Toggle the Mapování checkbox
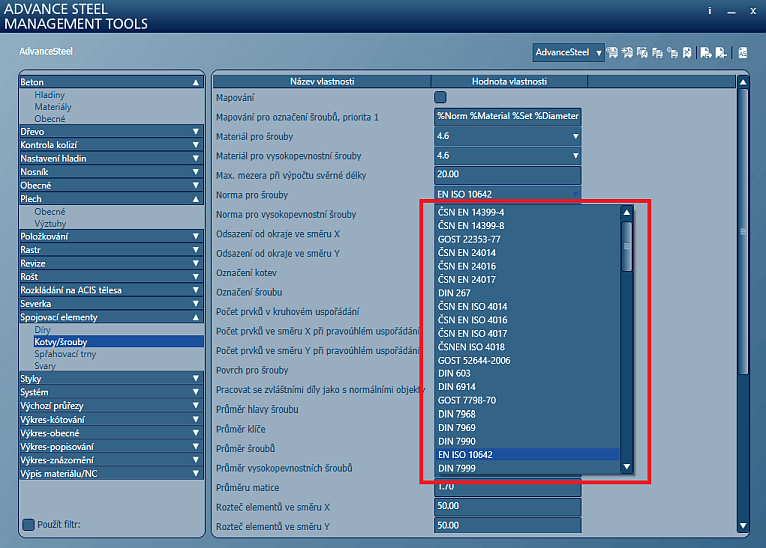The width and height of the screenshot is (766, 548). [x=440, y=97]
